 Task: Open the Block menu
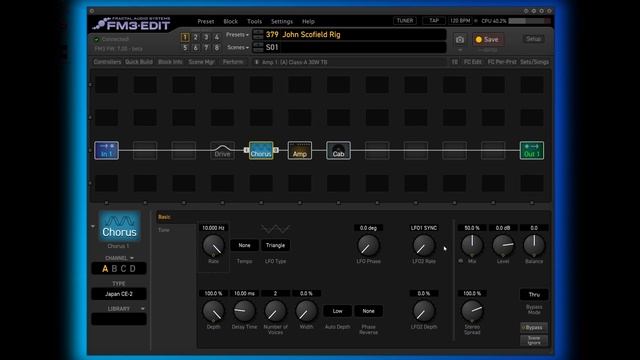[x=231, y=21]
